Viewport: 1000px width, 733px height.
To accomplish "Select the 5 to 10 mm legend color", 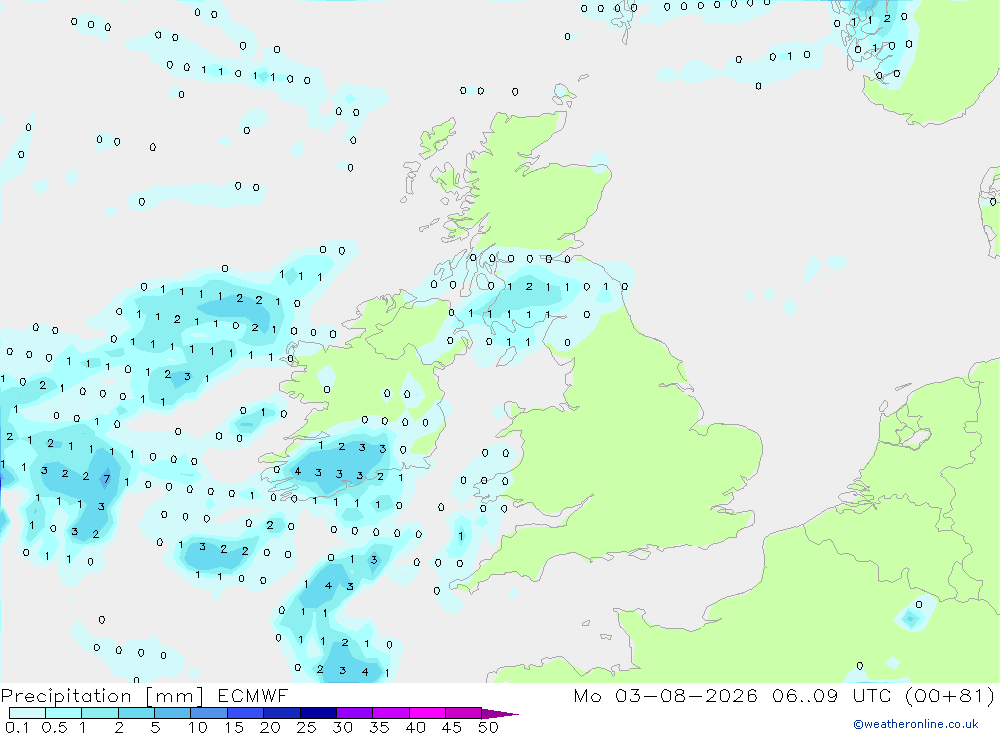I will coord(173,713).
